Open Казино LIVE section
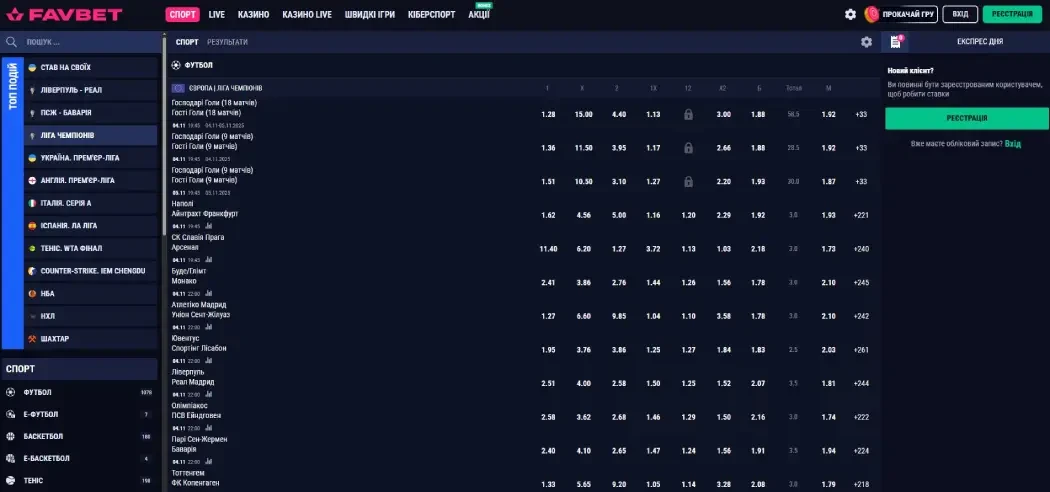Image resolution: width=1050 pixels, height=492 pixels. point(307,15)
